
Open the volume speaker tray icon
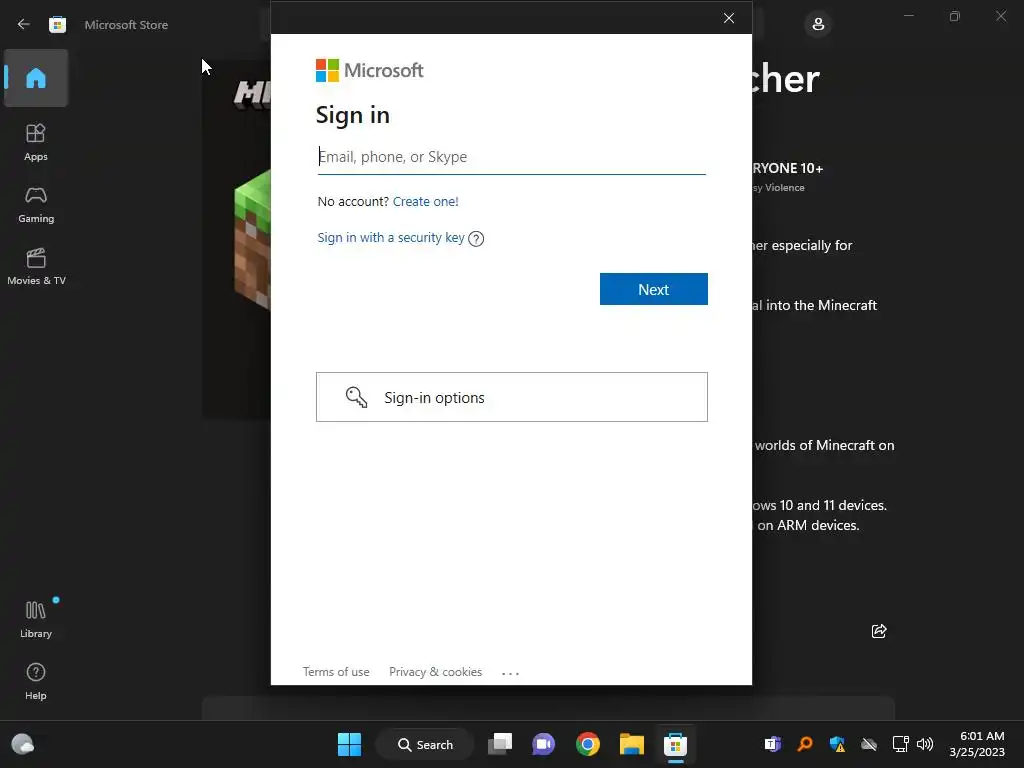point(925,744)
